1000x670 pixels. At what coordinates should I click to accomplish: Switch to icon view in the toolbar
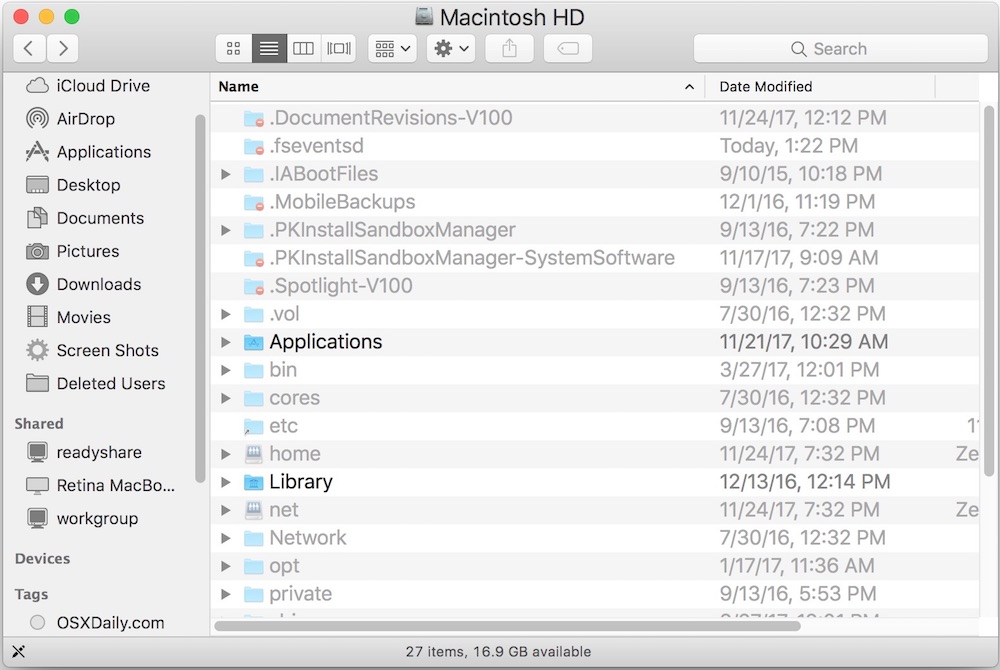click(233, 48)
